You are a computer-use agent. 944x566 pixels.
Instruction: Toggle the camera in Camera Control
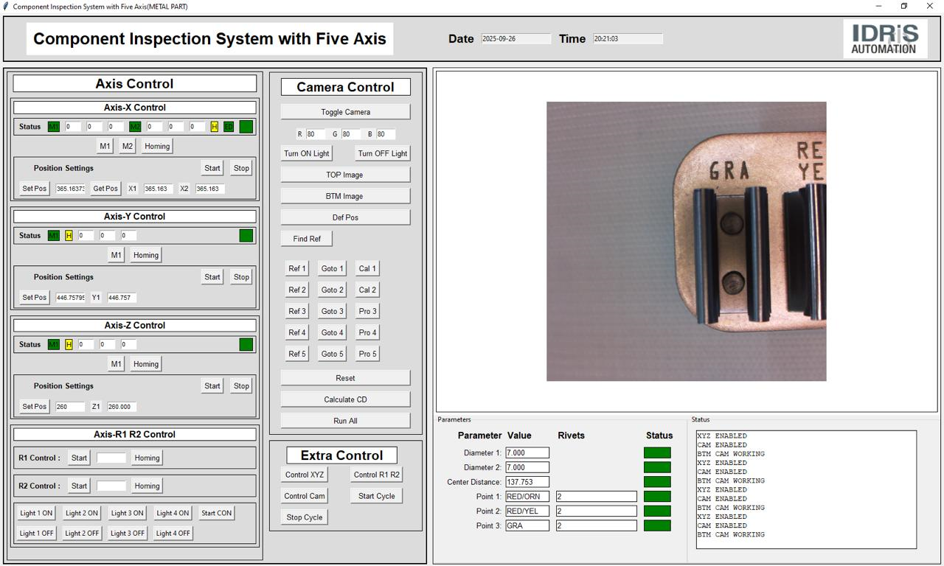pos(345,112)
